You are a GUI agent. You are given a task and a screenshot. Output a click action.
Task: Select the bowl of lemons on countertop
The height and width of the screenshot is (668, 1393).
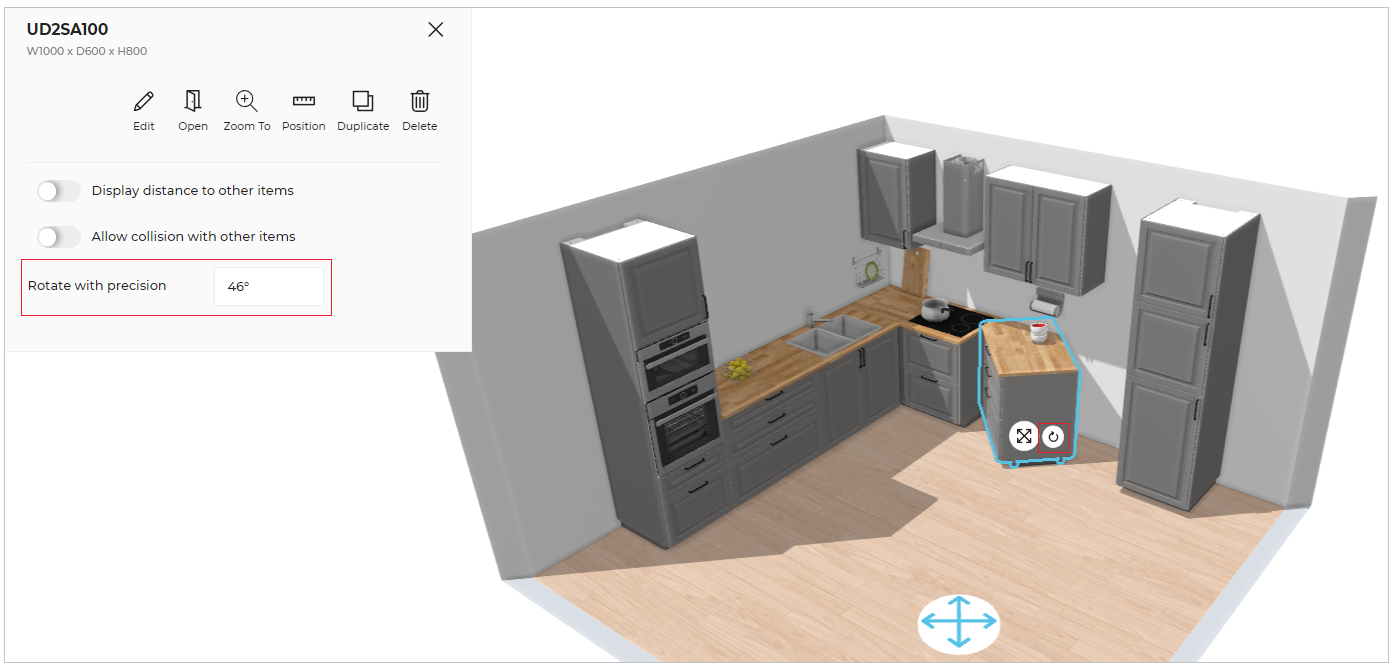(x=739, y=369)
